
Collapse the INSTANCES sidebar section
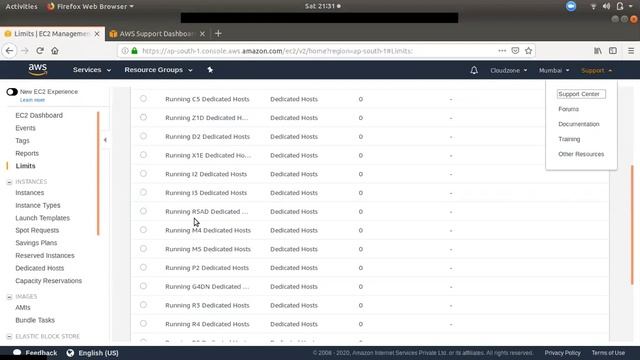[9, 182]
